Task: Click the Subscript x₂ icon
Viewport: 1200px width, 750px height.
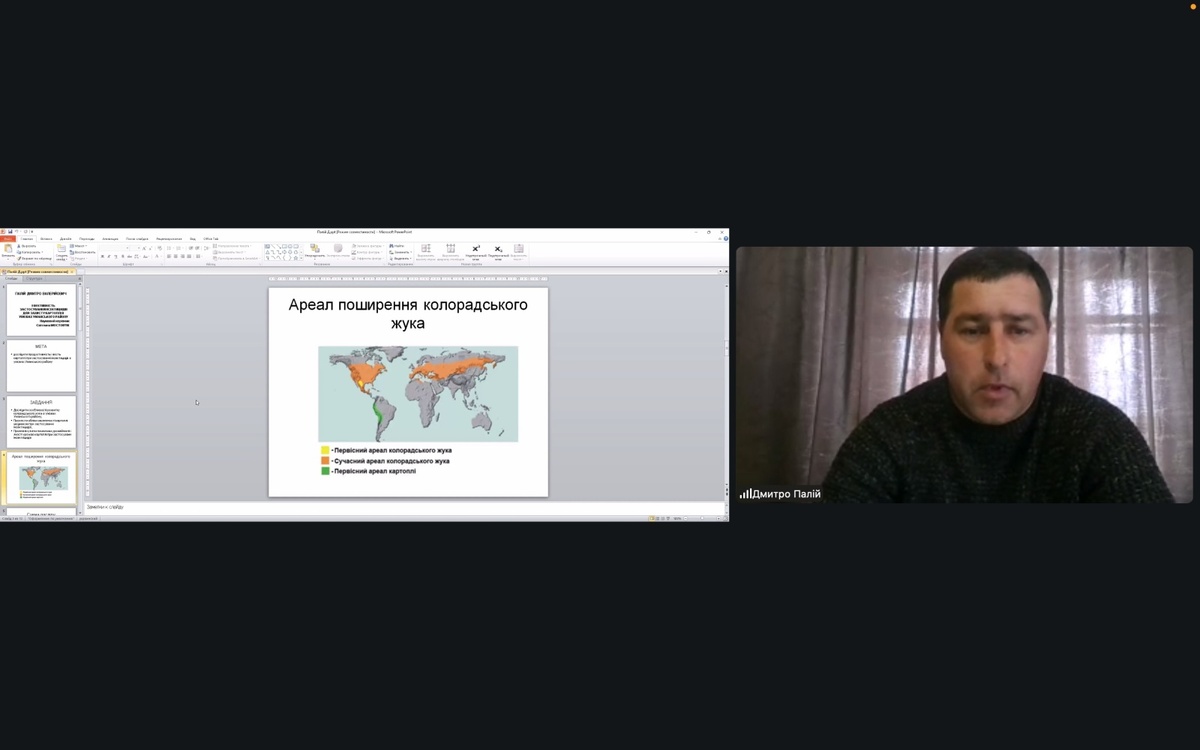Action: pos(498,248)
